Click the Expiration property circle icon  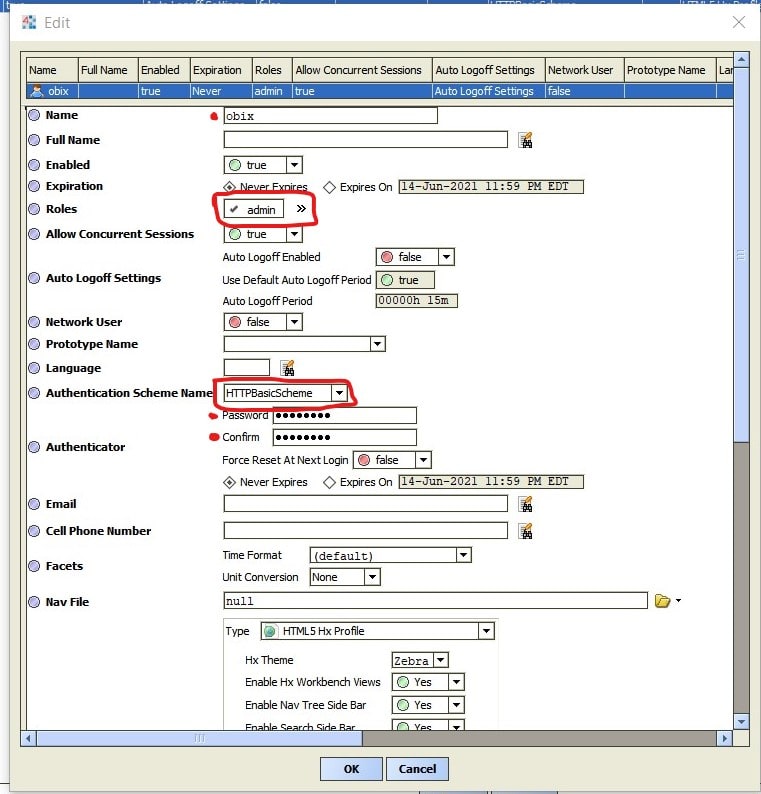point(34,186)
